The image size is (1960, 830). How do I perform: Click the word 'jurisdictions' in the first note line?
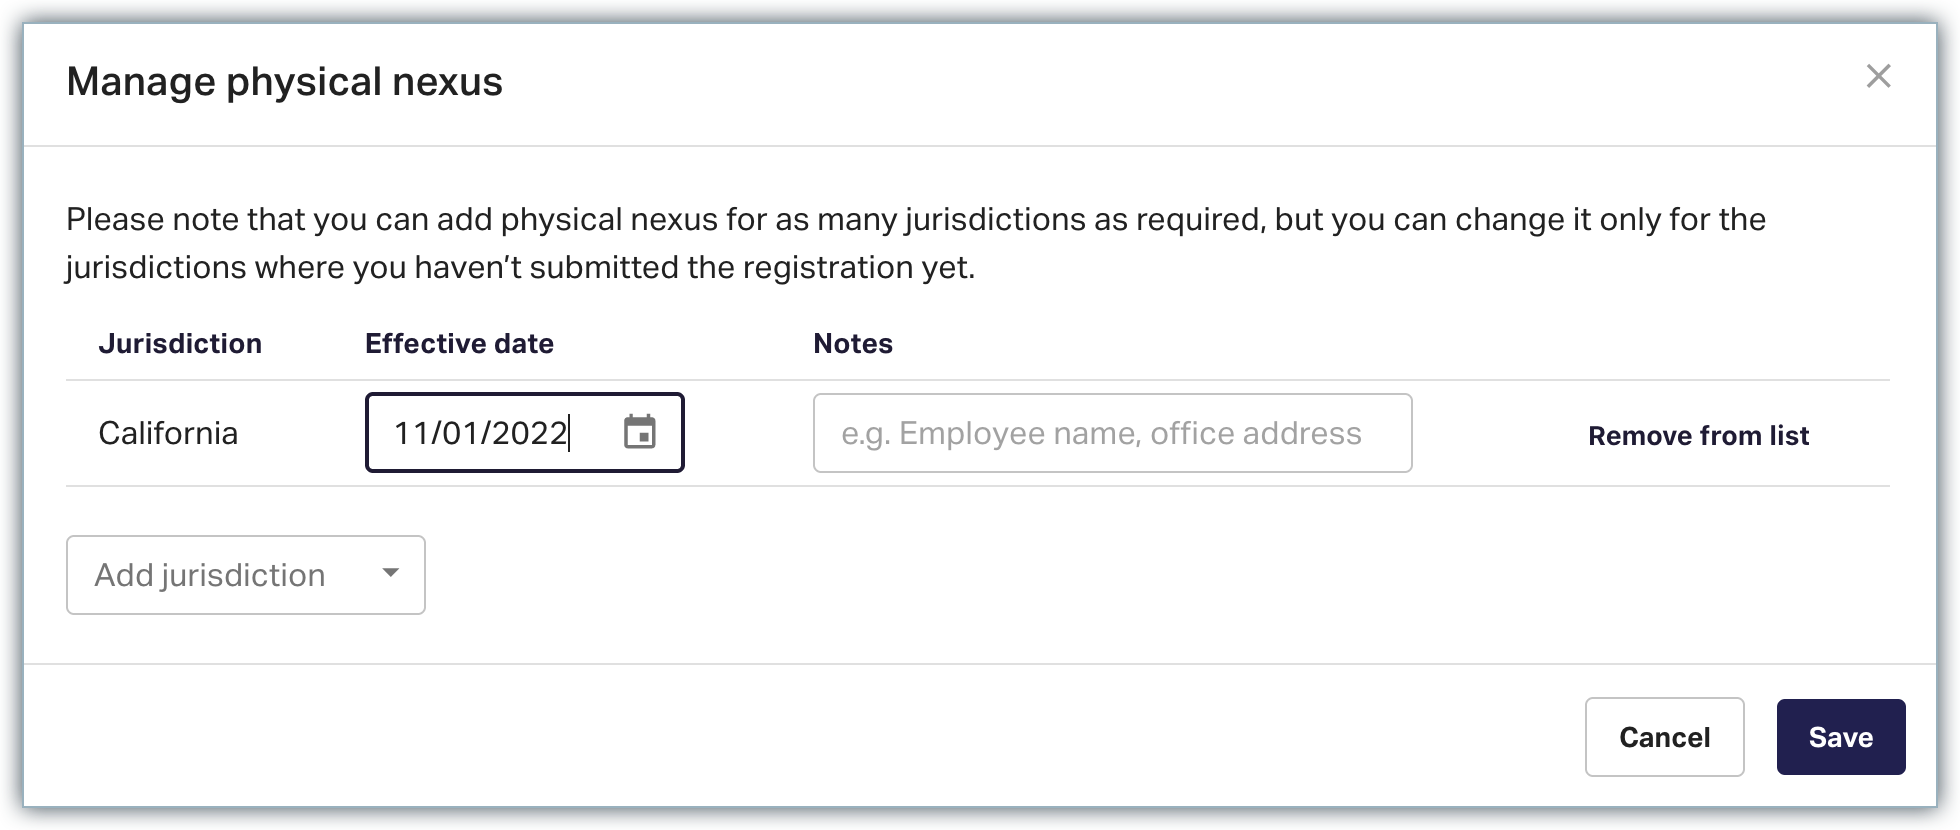click(x=995, y=220)
